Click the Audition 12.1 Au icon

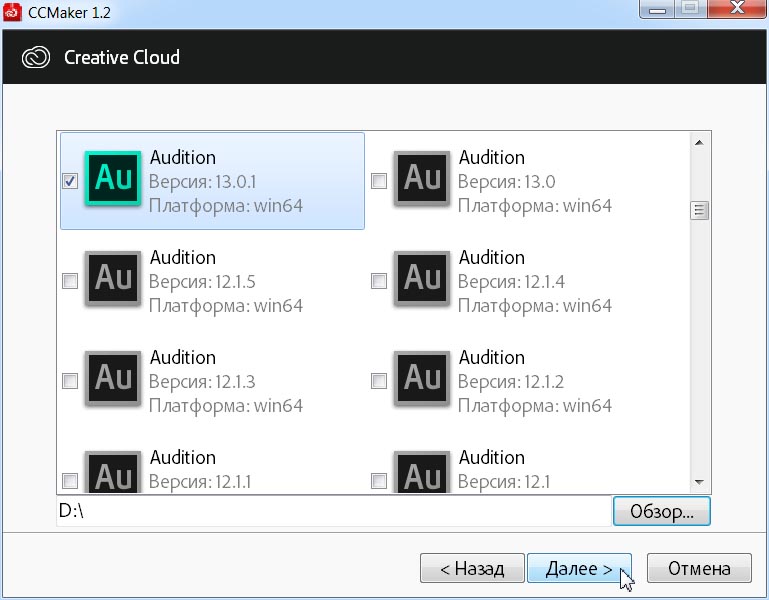(x=422, y=472)
